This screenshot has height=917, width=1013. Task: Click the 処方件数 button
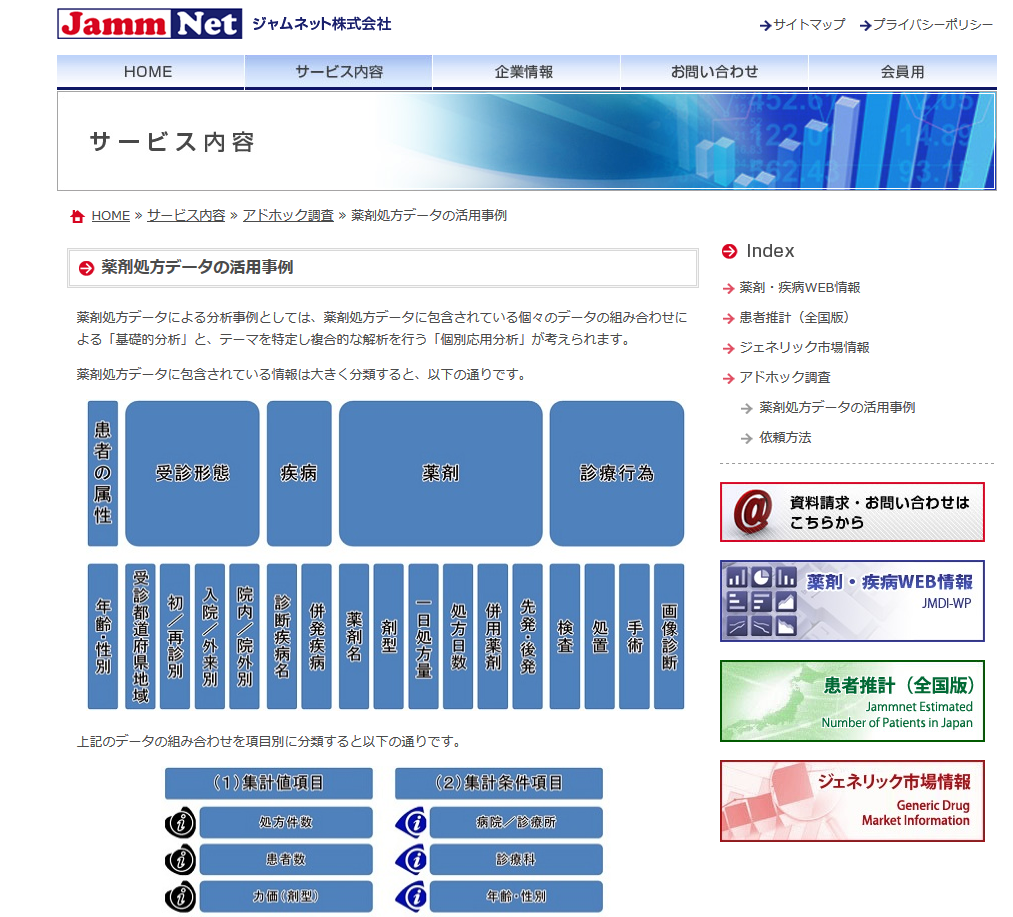tap(286, 823)
